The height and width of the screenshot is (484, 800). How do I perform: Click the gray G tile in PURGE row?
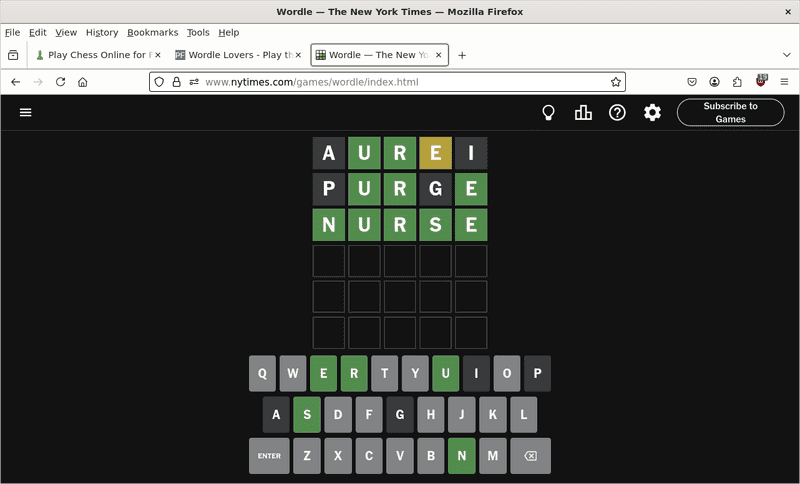tap(436, 189)
